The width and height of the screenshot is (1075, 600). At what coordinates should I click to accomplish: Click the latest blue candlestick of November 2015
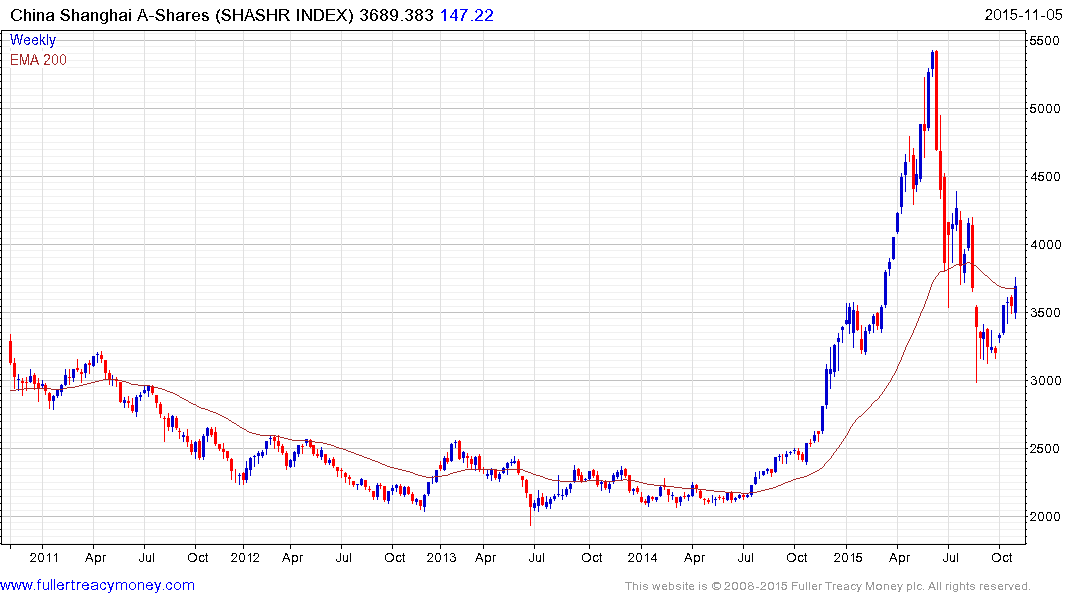(x=1015, y=299)
